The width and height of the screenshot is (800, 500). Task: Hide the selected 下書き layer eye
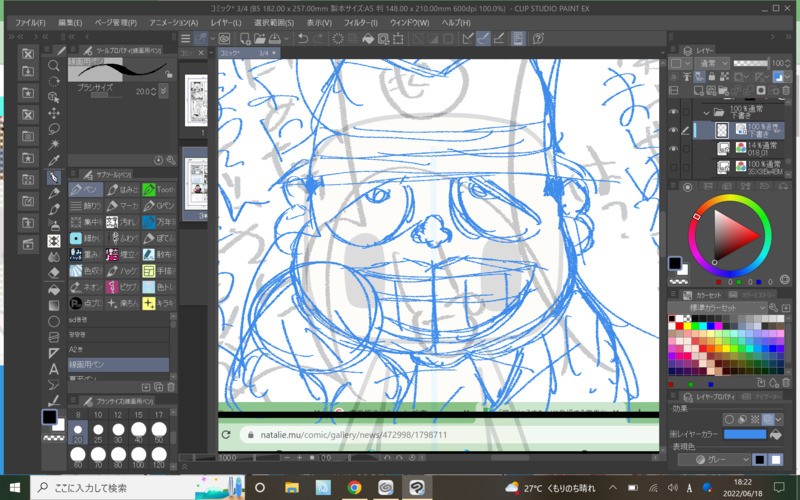click(674, 130)
